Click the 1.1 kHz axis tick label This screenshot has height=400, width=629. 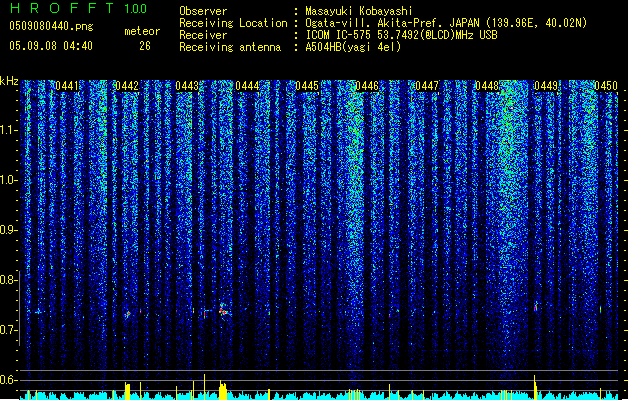click(8, 130)
